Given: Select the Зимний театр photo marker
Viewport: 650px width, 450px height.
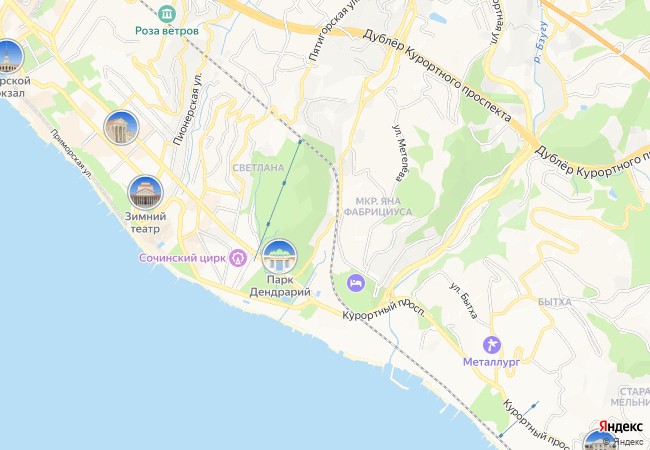Looking at the screenshot, I should 146,193.
